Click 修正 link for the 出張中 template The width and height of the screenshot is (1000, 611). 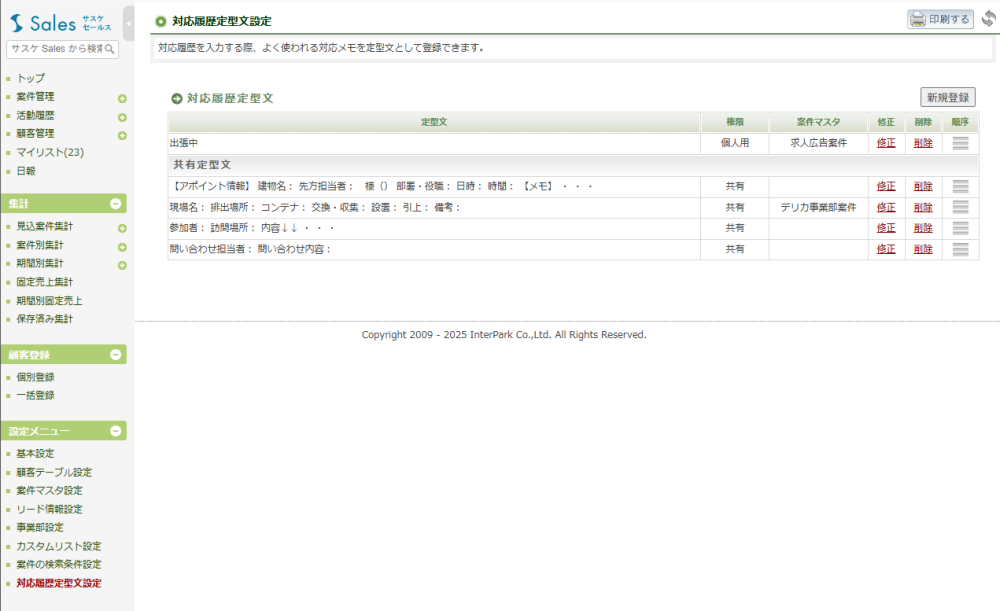click(886, 143)
